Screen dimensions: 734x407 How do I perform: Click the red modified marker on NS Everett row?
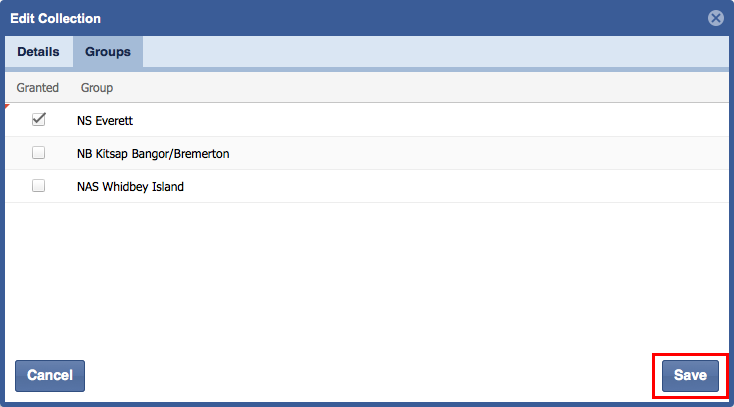pos(8,106)
